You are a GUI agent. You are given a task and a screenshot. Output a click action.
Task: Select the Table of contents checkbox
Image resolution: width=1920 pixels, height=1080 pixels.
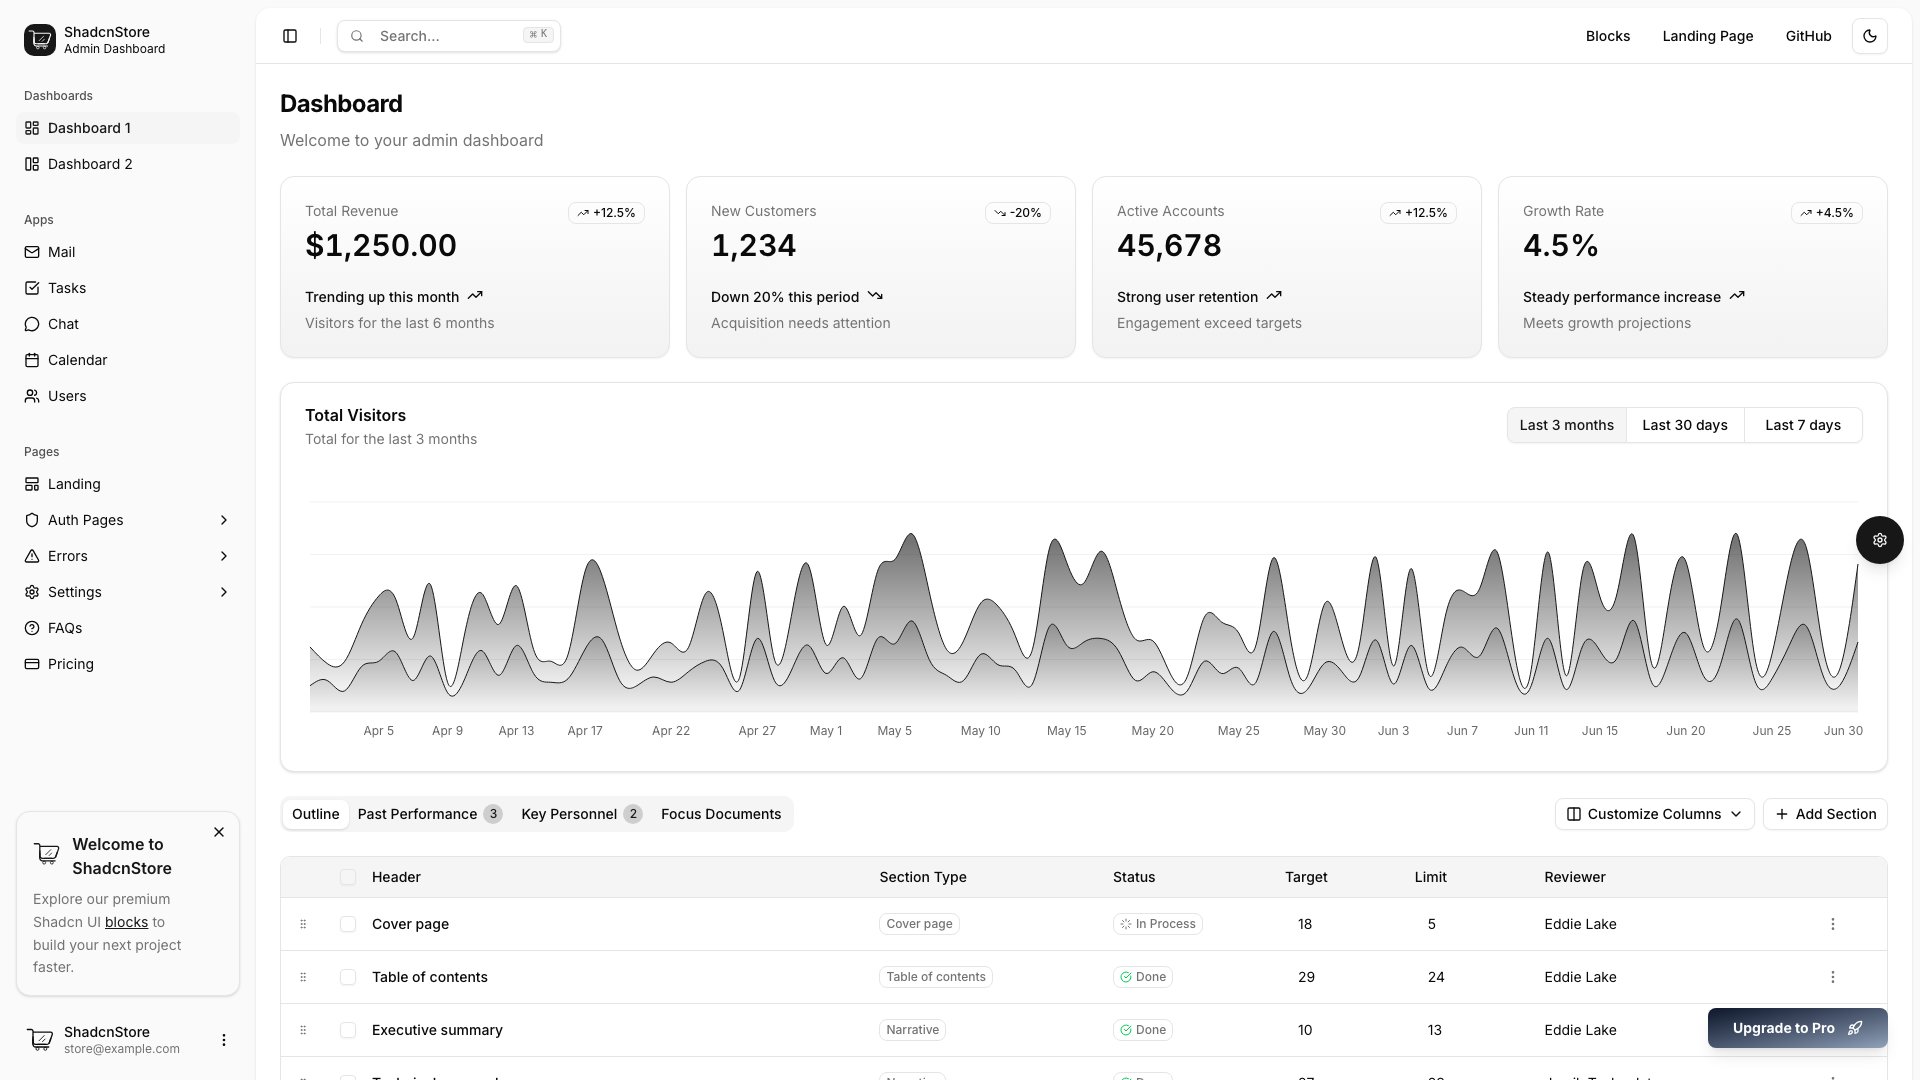pyautogui.click(x=348, y=977)
